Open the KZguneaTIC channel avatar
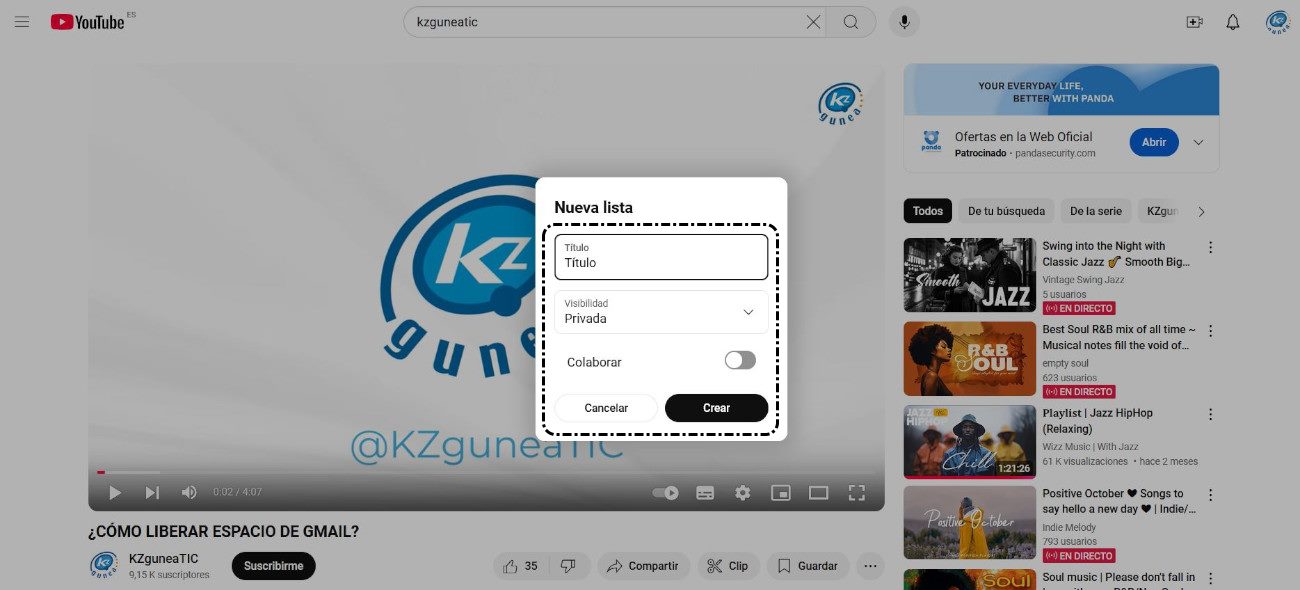The height and width of the screenshot is (590, 1300). pos(104,565)
